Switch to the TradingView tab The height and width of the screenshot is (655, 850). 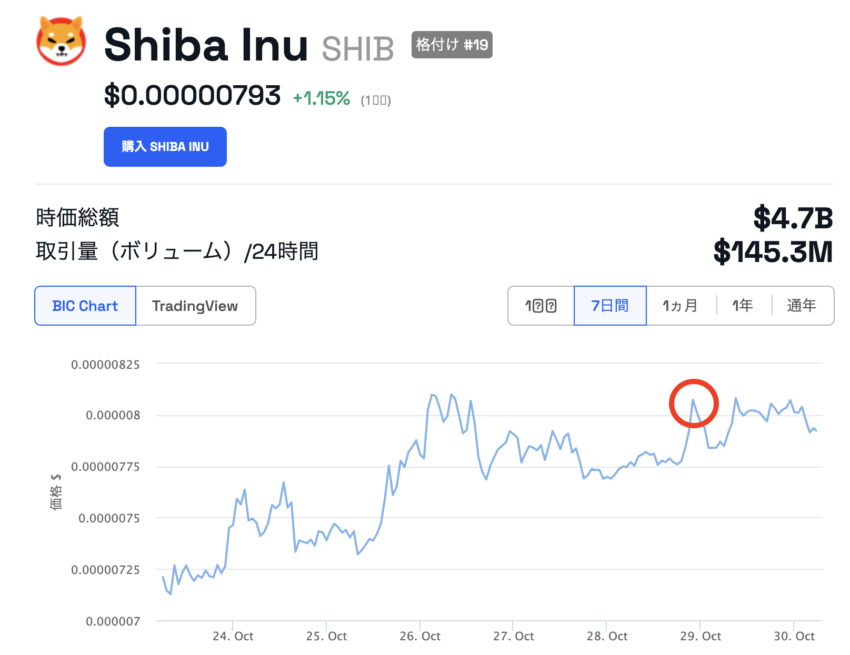pos(195,306)
